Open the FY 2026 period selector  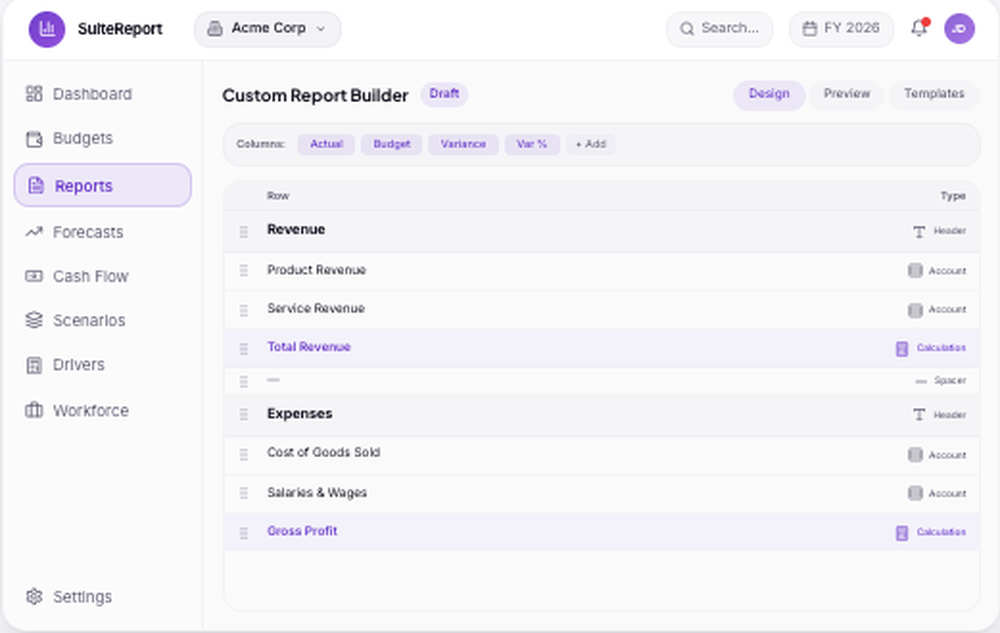click(841, 29)
